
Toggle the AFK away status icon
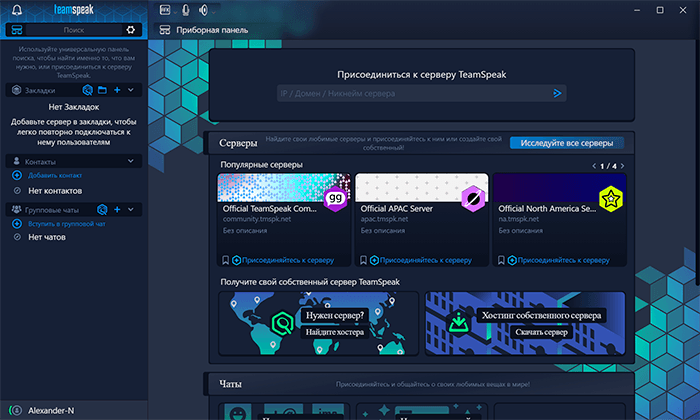[x=165, y=10]
